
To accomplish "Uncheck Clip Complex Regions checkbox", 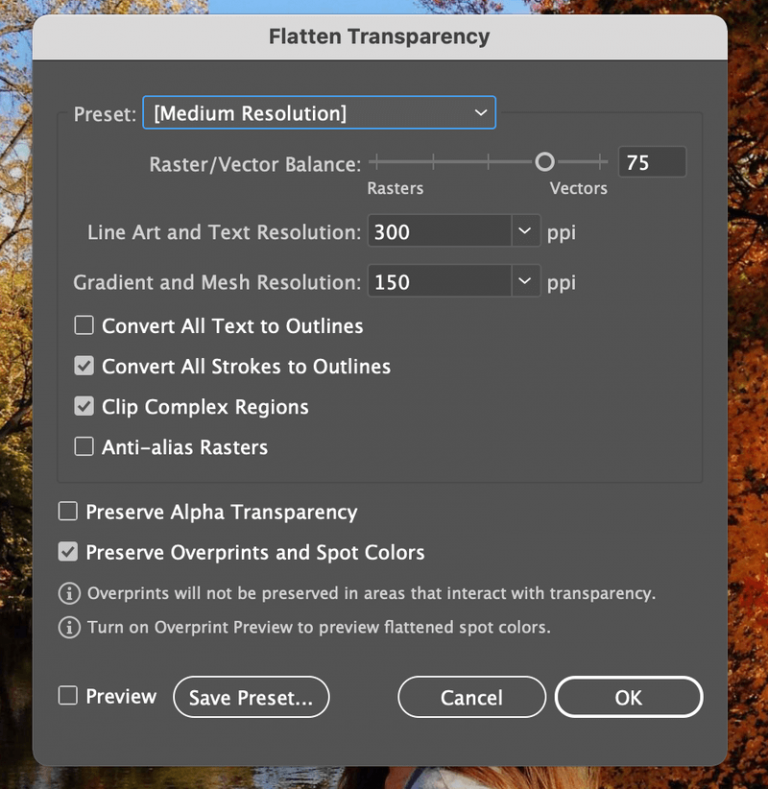I will coord(84,406).
